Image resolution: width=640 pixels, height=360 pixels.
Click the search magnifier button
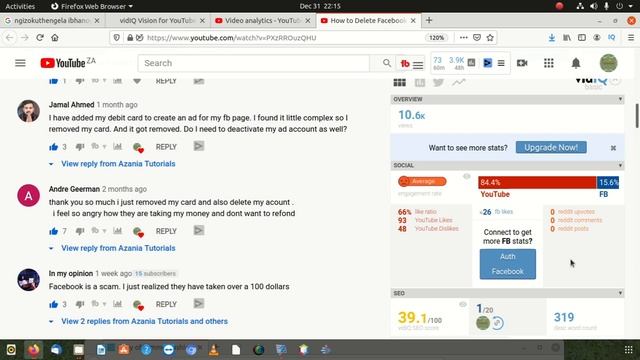click(x=386, y=63)
